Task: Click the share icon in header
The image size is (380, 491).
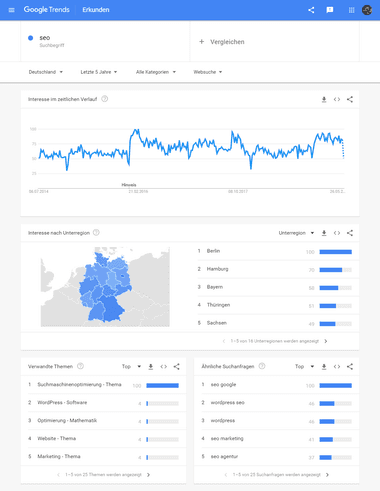Action: point(311,10)
